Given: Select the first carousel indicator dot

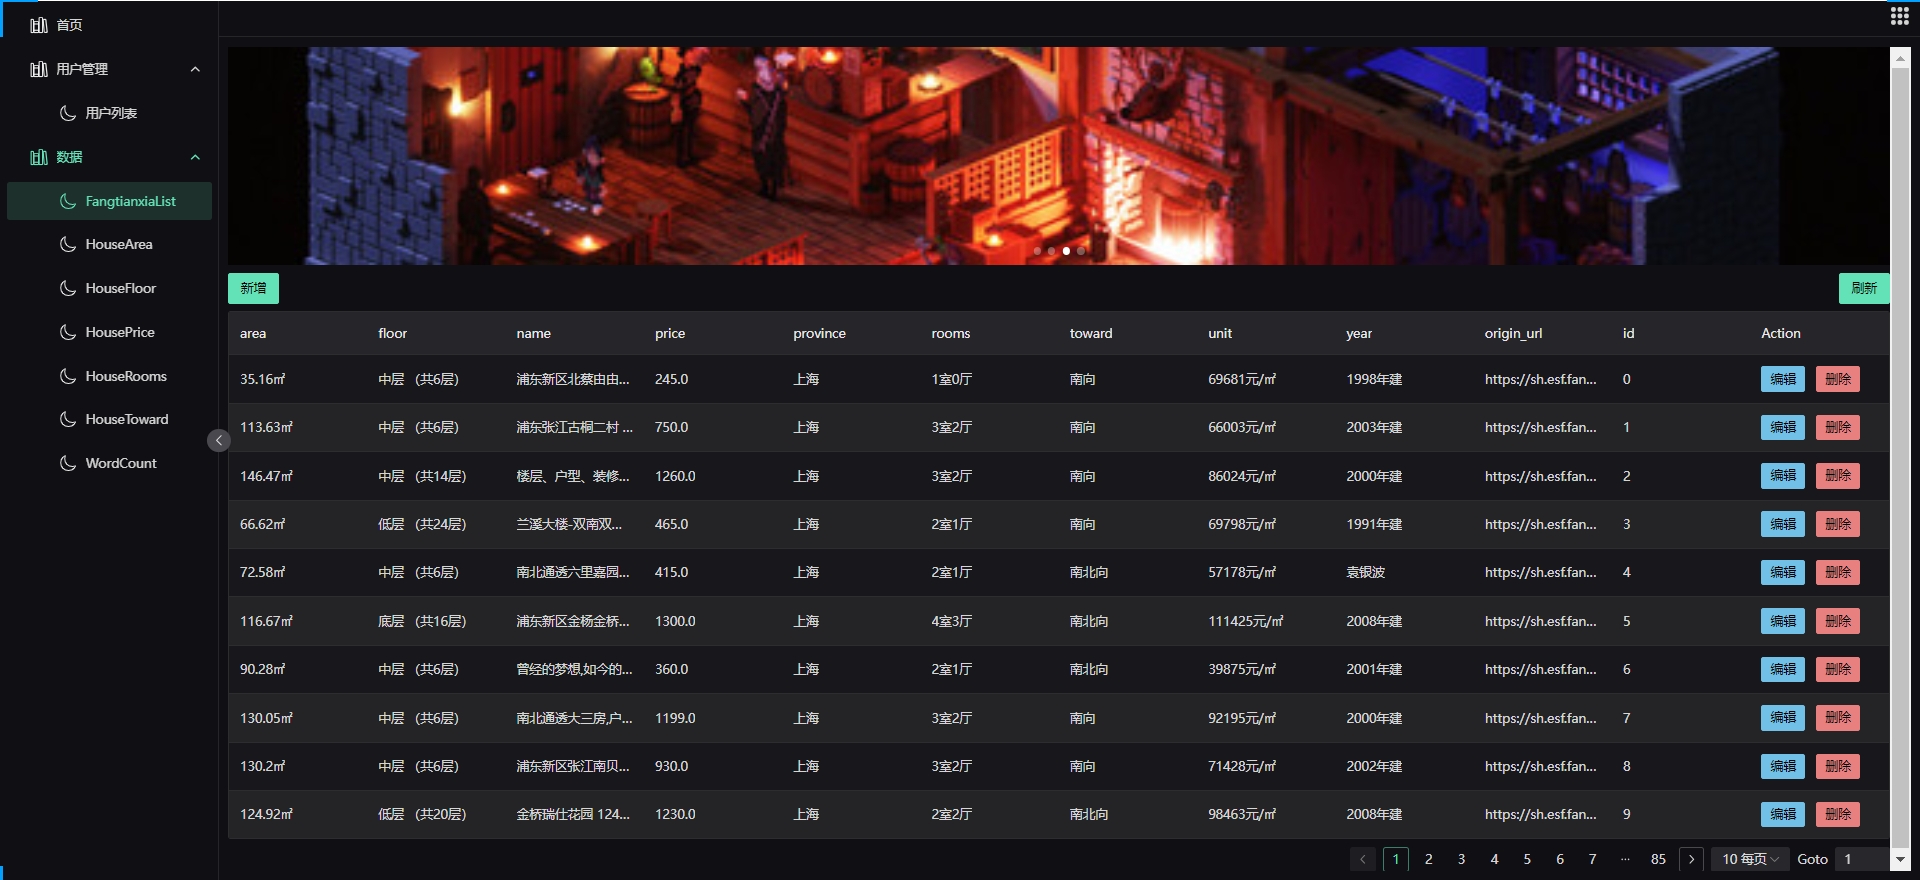Looking at the screenshot, I should pos(1037,251).
